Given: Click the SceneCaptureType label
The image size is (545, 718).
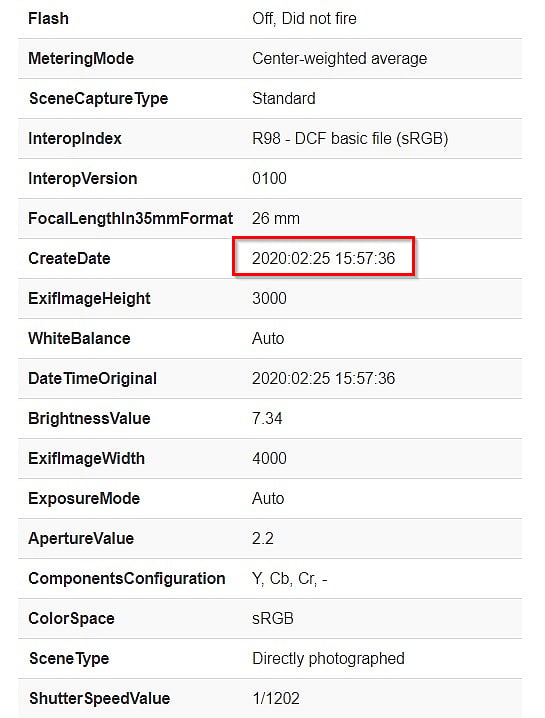Looking at the screenshot, I should 98,99.
